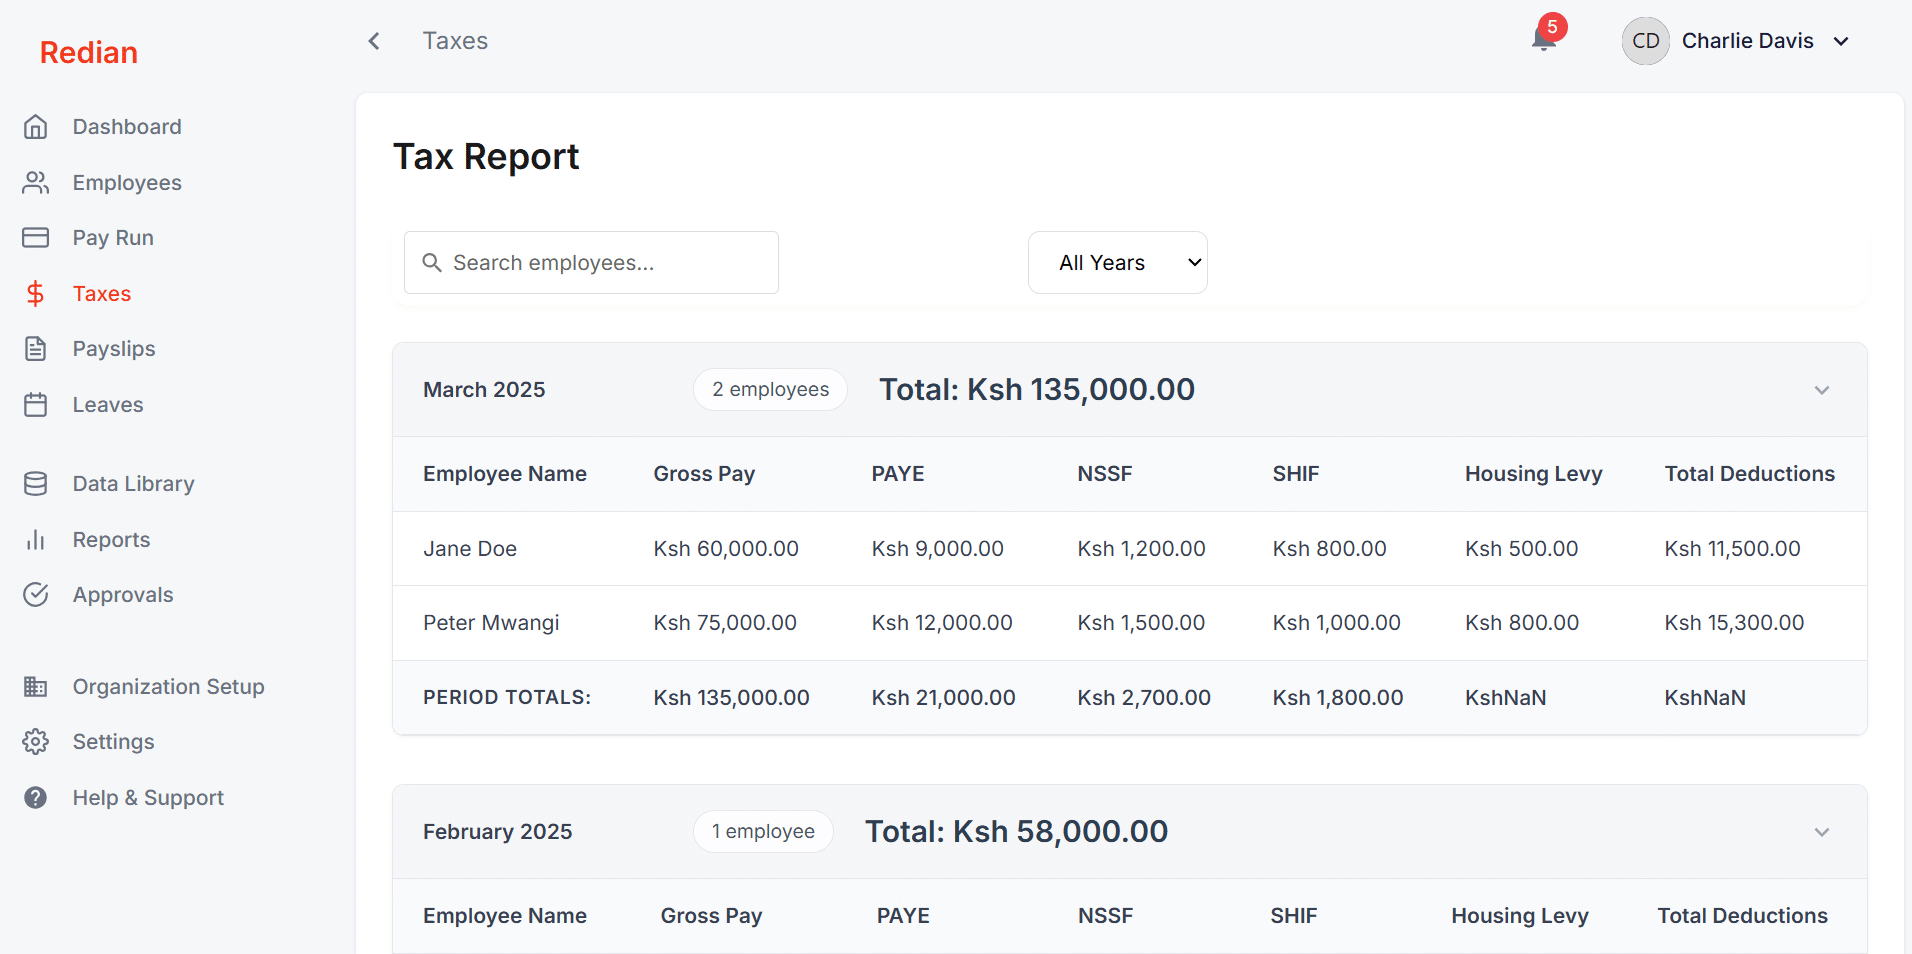The height and width of the screenshot is (954, 1912).
Task: Select Payslips in the sidebar
Action: point(114,349)
